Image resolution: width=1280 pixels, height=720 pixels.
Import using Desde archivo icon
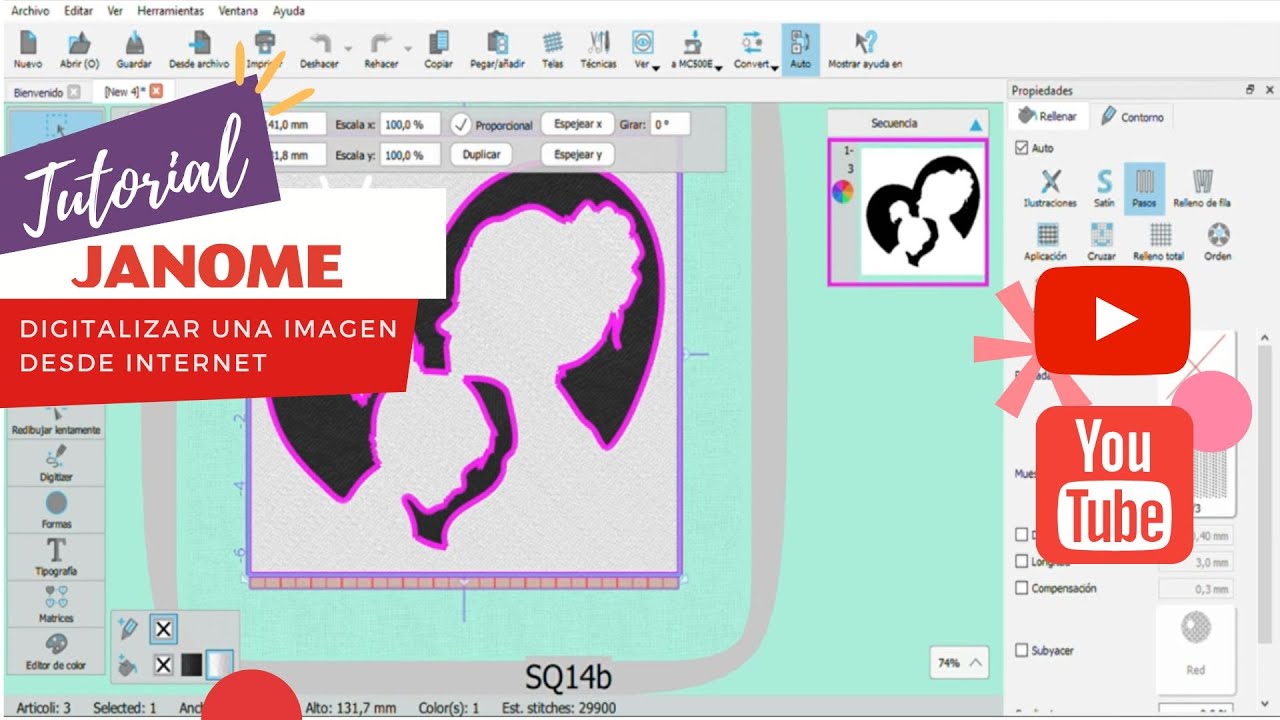199,50
